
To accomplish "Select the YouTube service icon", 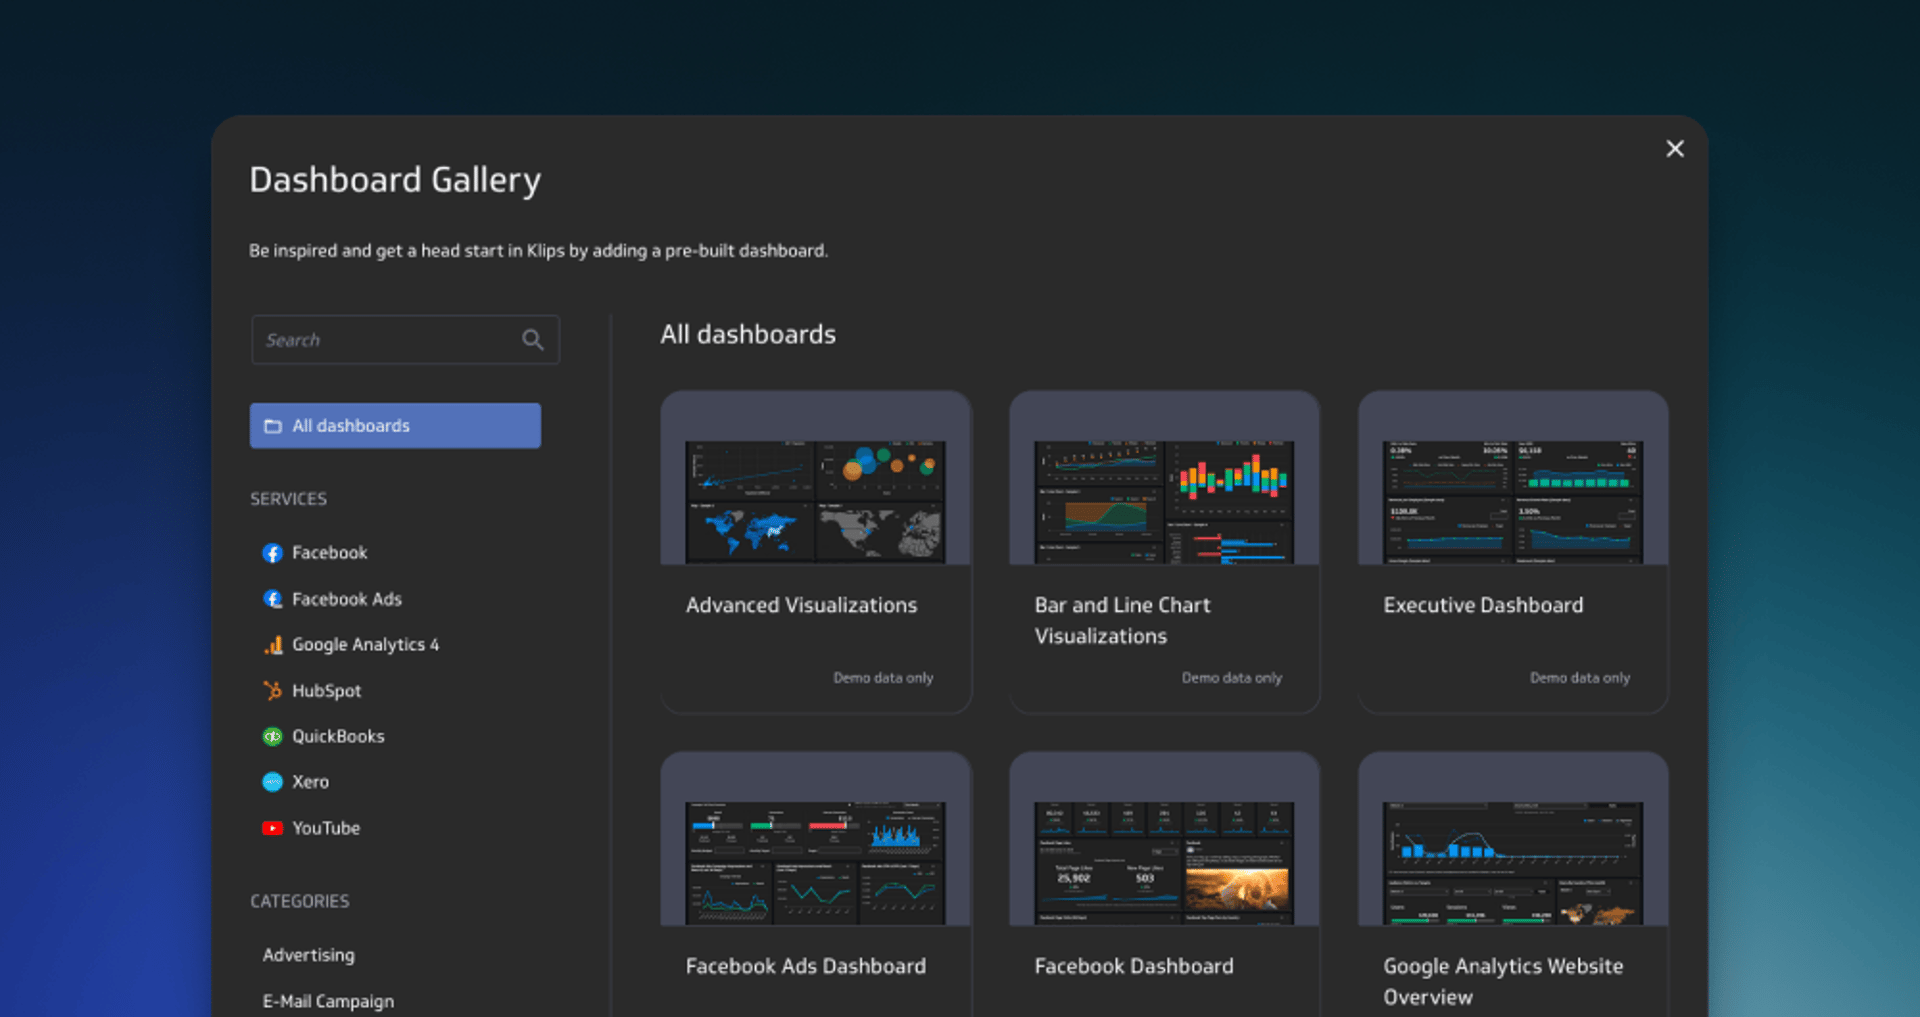I will tap(272, 828).
